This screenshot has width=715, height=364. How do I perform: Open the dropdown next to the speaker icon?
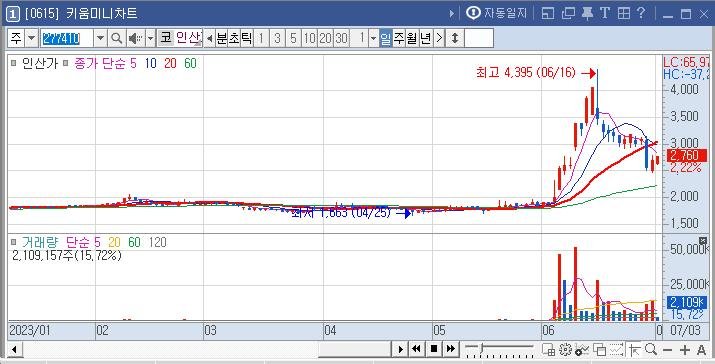(150, 39)
